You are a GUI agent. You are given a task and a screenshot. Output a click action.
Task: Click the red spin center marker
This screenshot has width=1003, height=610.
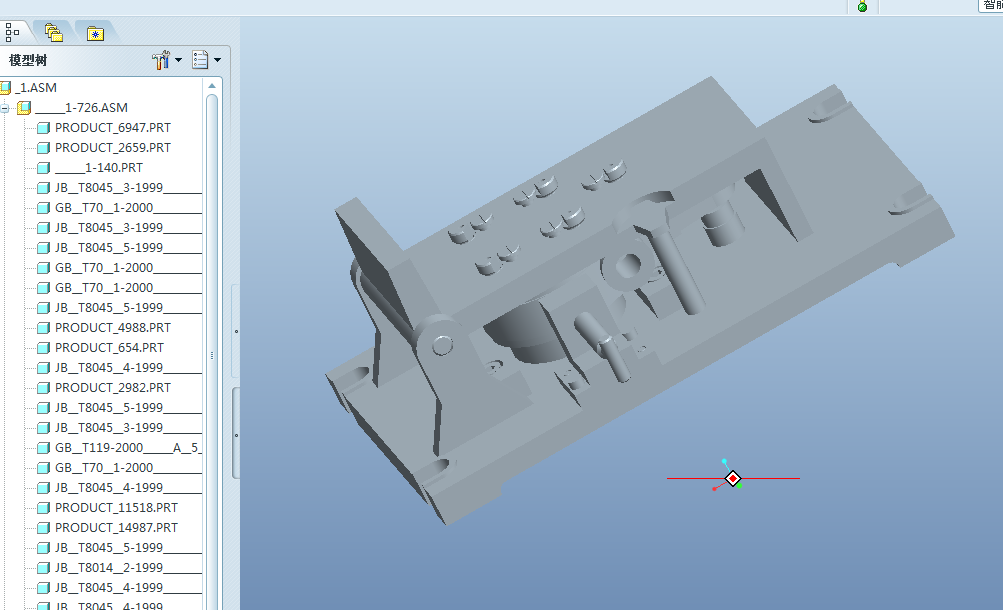coord(733,478)
